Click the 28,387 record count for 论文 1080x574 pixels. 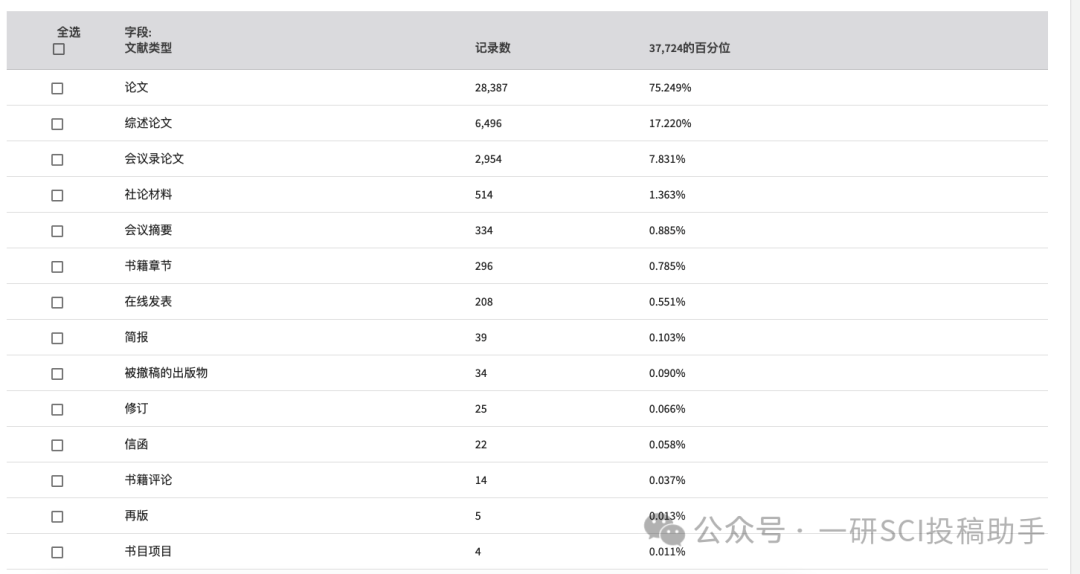pyautogui.click(x=490, y=88)
